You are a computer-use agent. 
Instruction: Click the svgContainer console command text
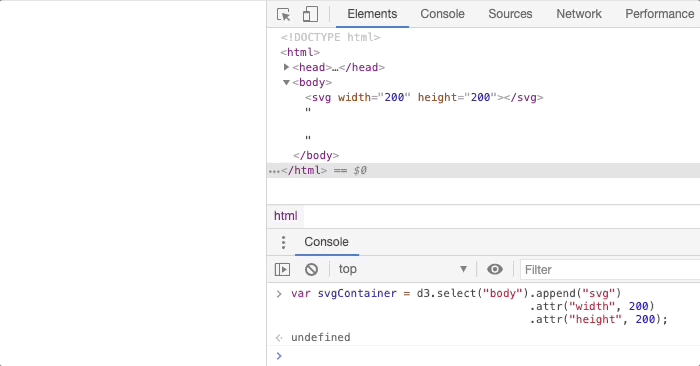point(479,306)
